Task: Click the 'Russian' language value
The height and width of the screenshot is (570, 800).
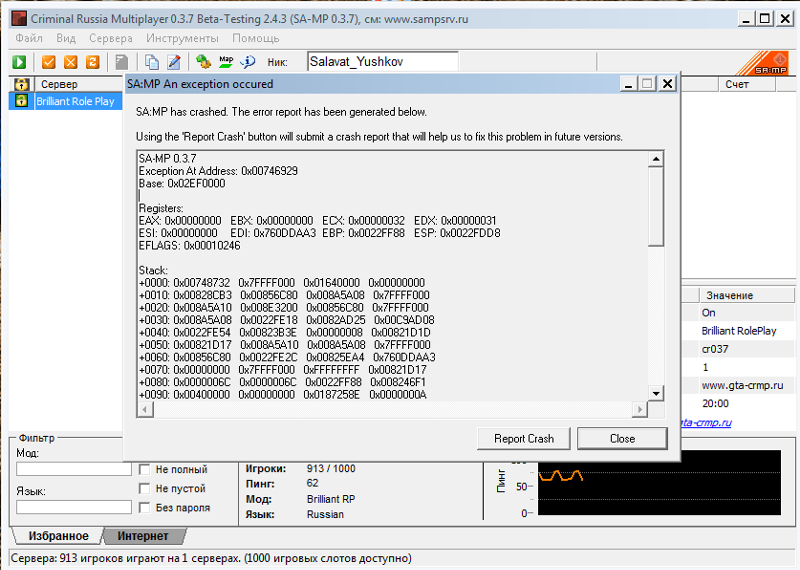Action: pos(326,514)
